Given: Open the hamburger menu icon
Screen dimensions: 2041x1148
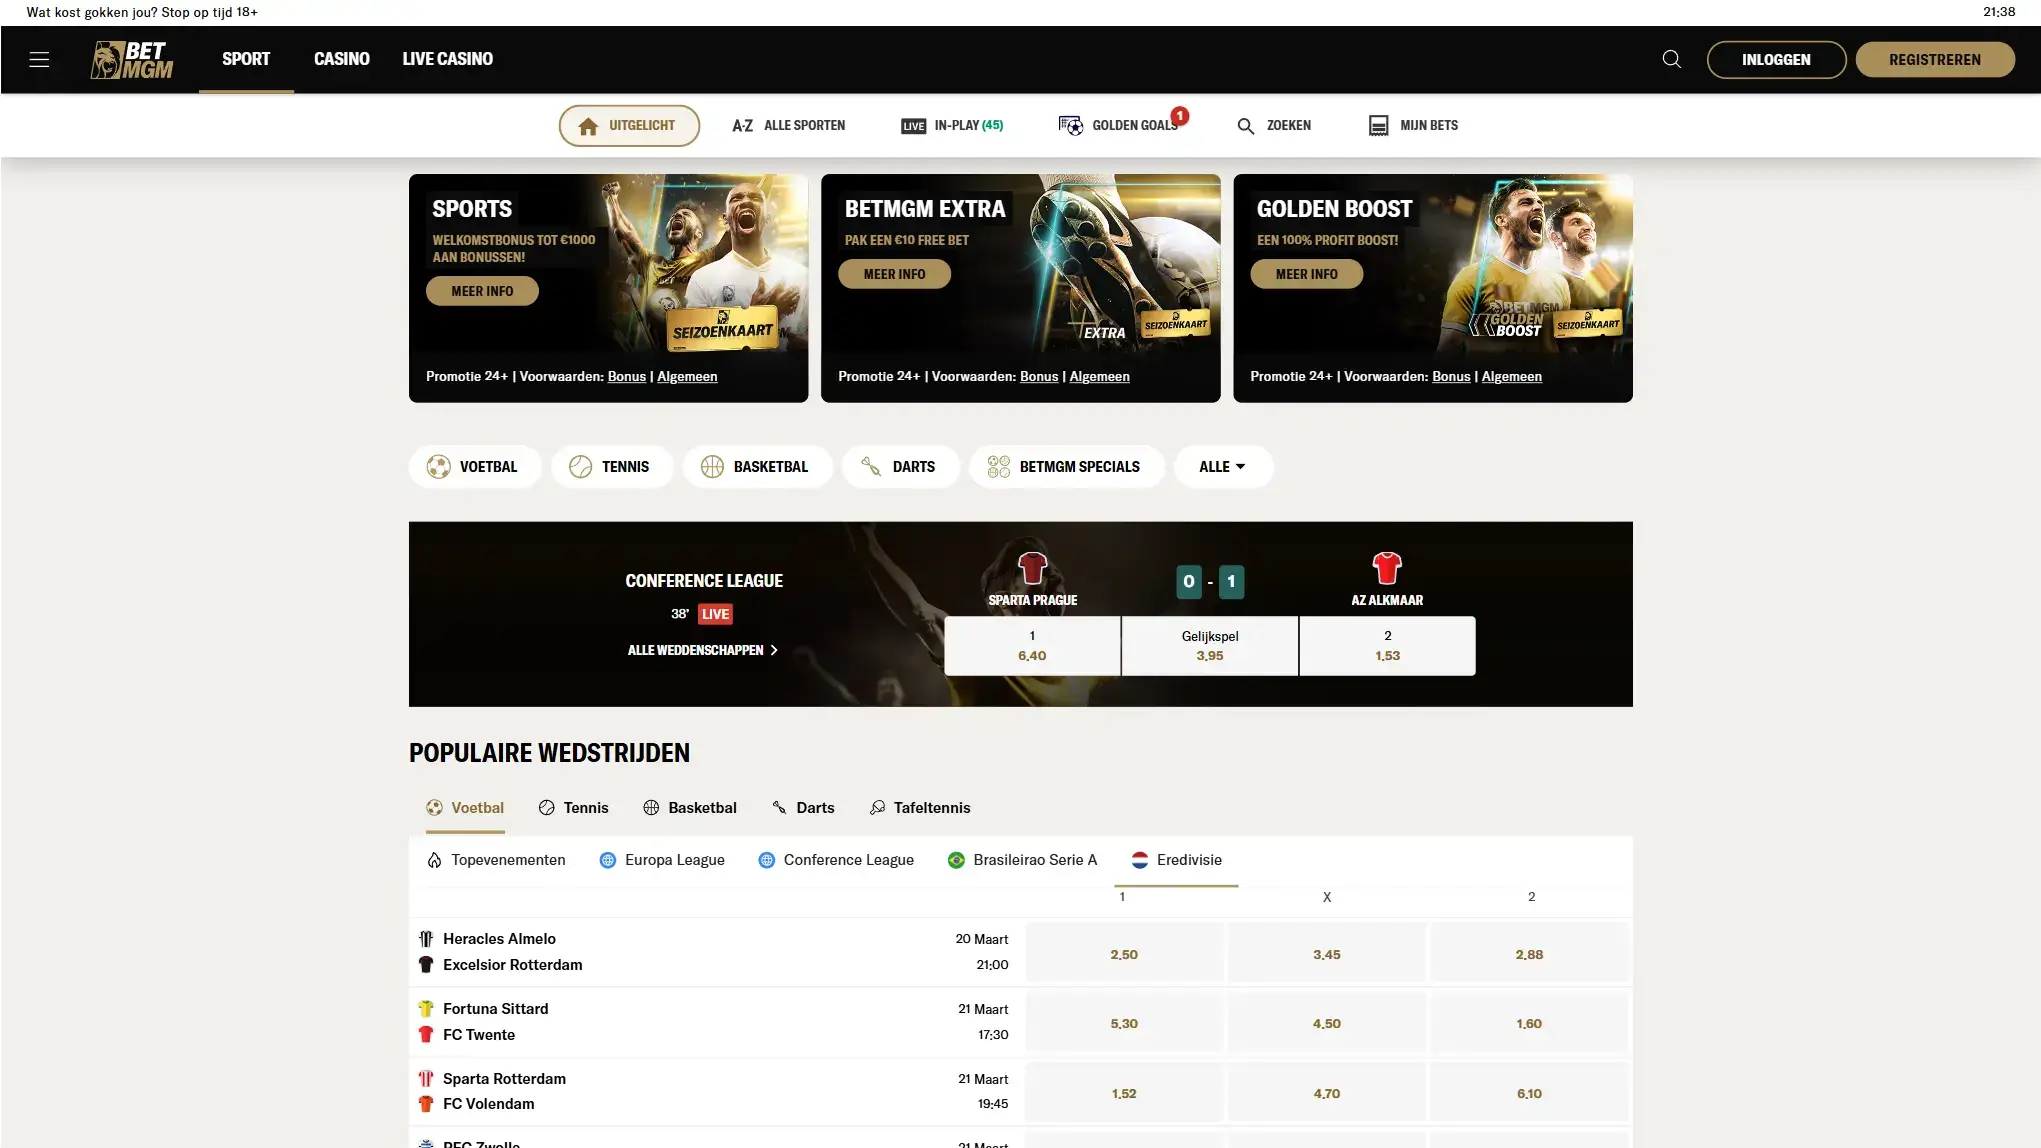Looking at the screenshot, I should pyautogui.click(x=39, y=60).
